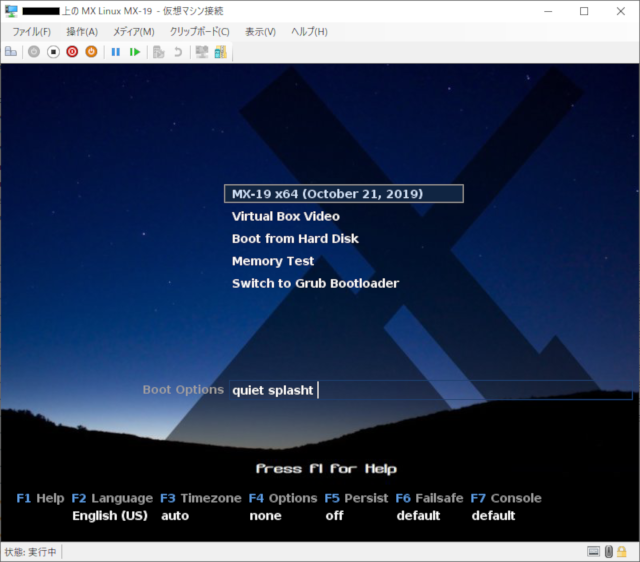The height and width of the screenshot is (562, 640).
Task: Select Virtual Box Video boot entry
Action: (x=286, y=216)
